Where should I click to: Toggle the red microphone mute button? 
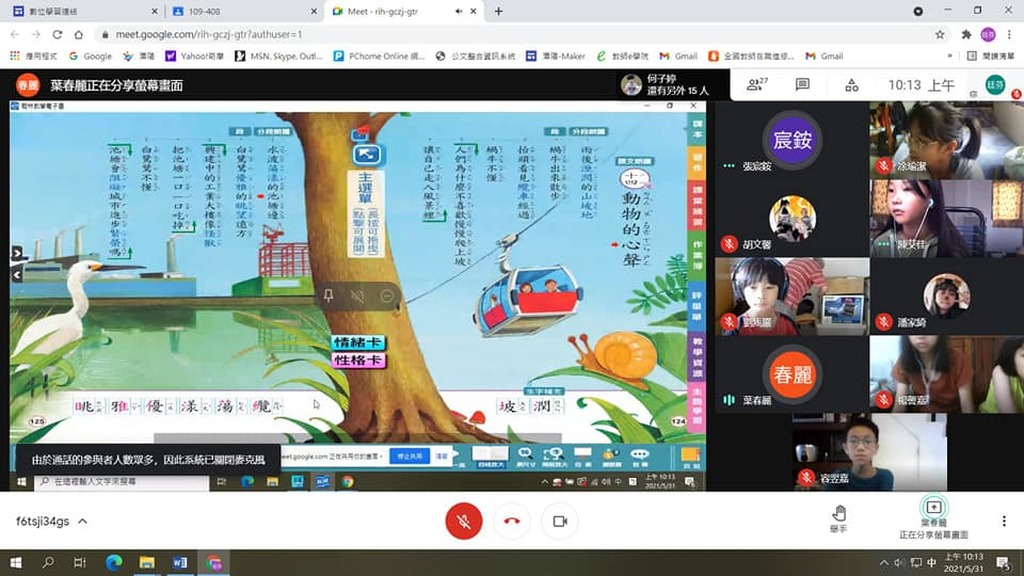click(464, 521)
